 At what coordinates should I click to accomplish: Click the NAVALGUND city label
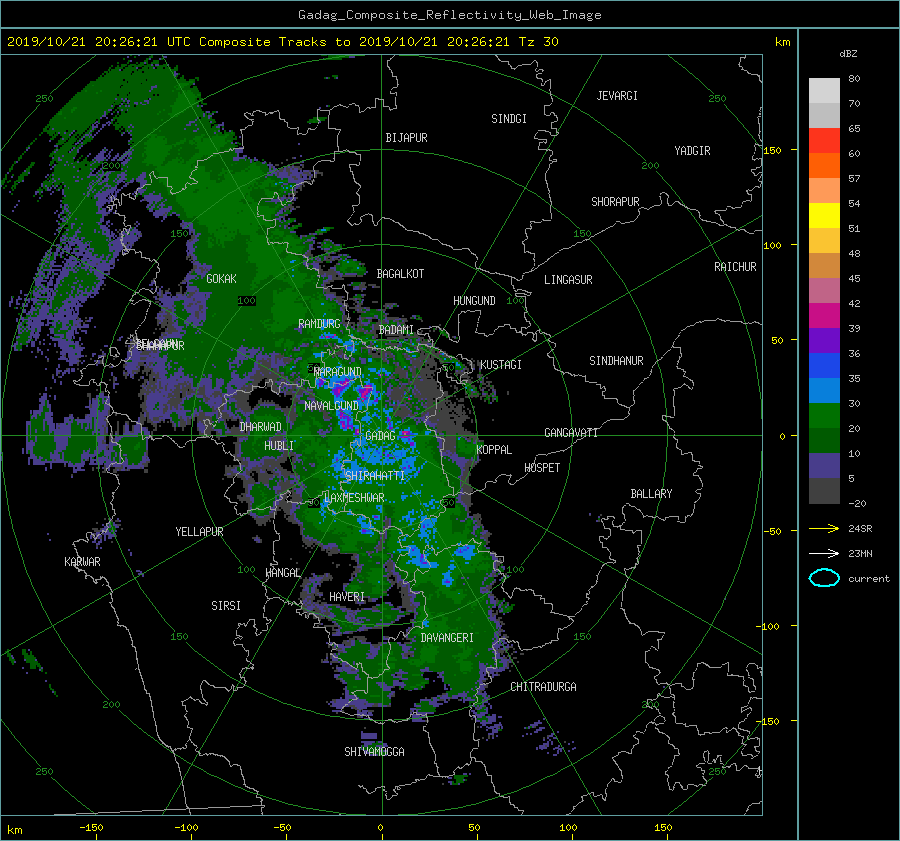point(331,405)
